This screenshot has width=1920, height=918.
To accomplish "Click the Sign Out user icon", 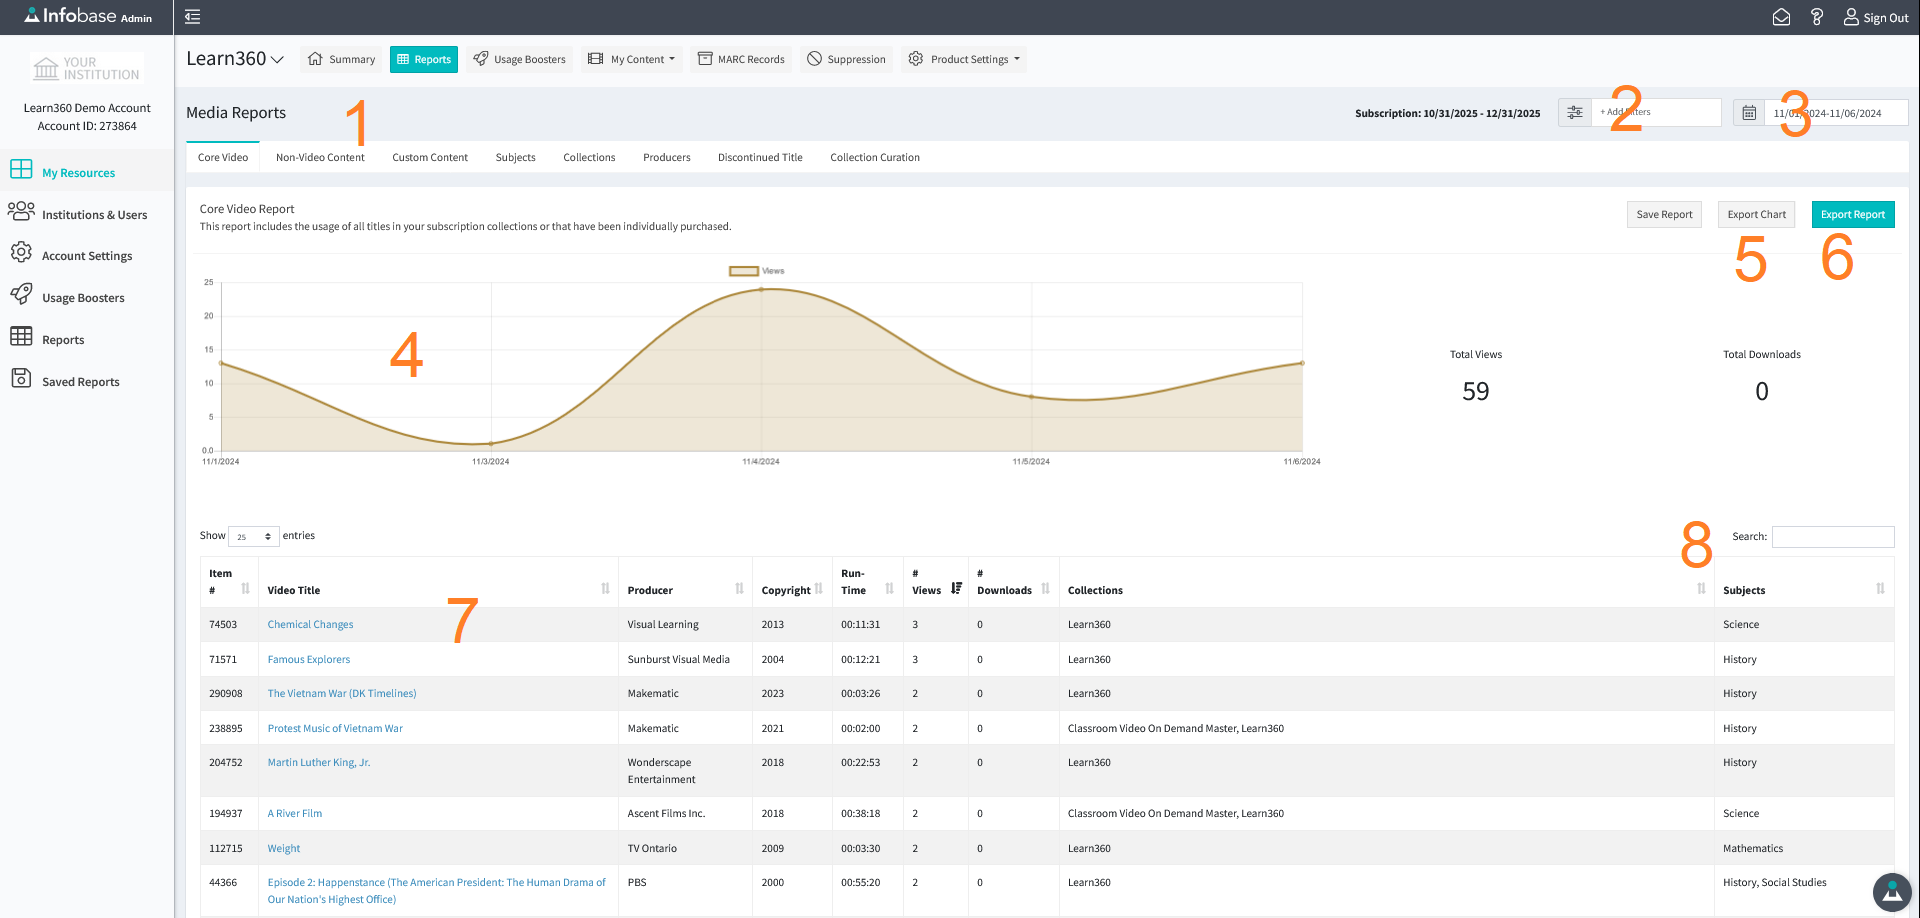I will 1851,17.
